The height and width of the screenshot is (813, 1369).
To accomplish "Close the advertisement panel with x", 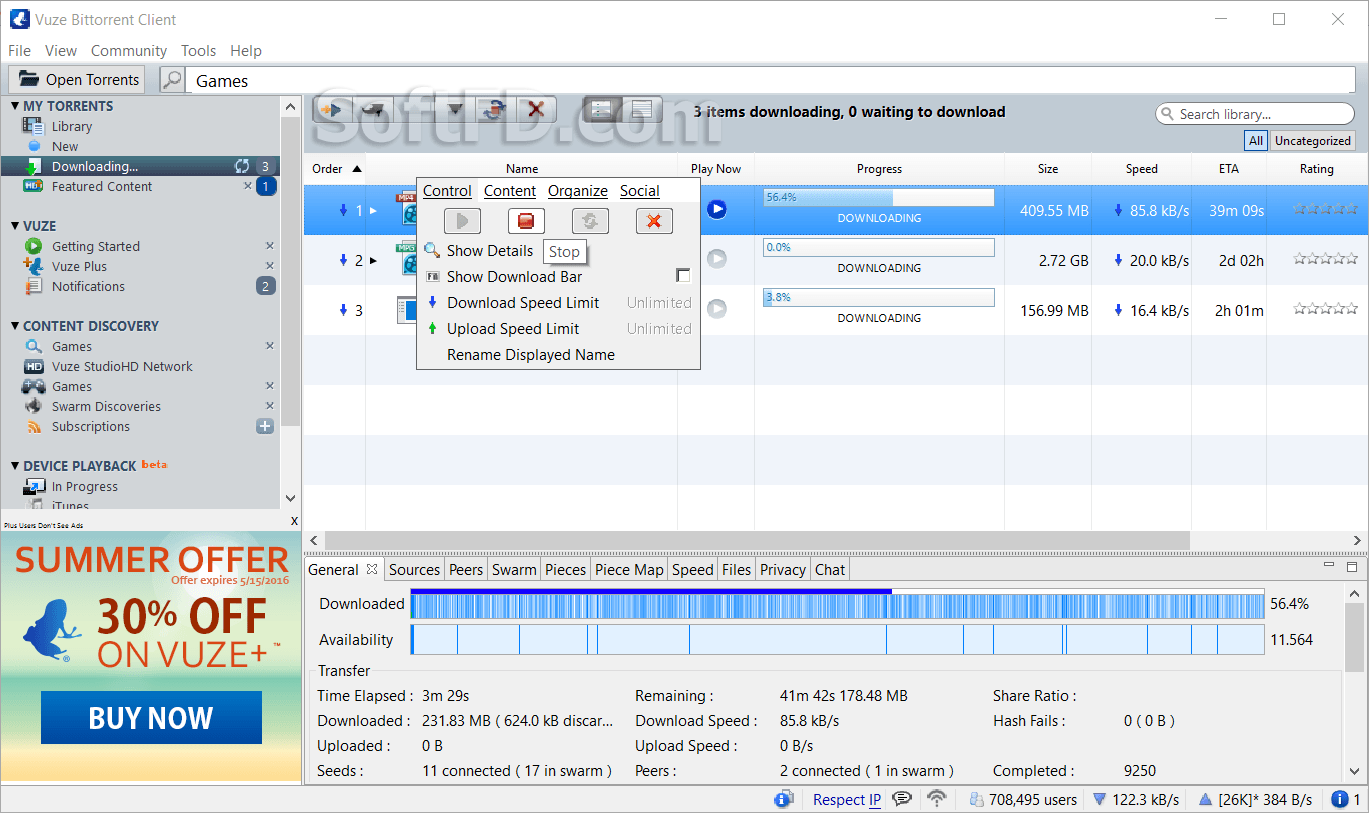I will 294,521.
